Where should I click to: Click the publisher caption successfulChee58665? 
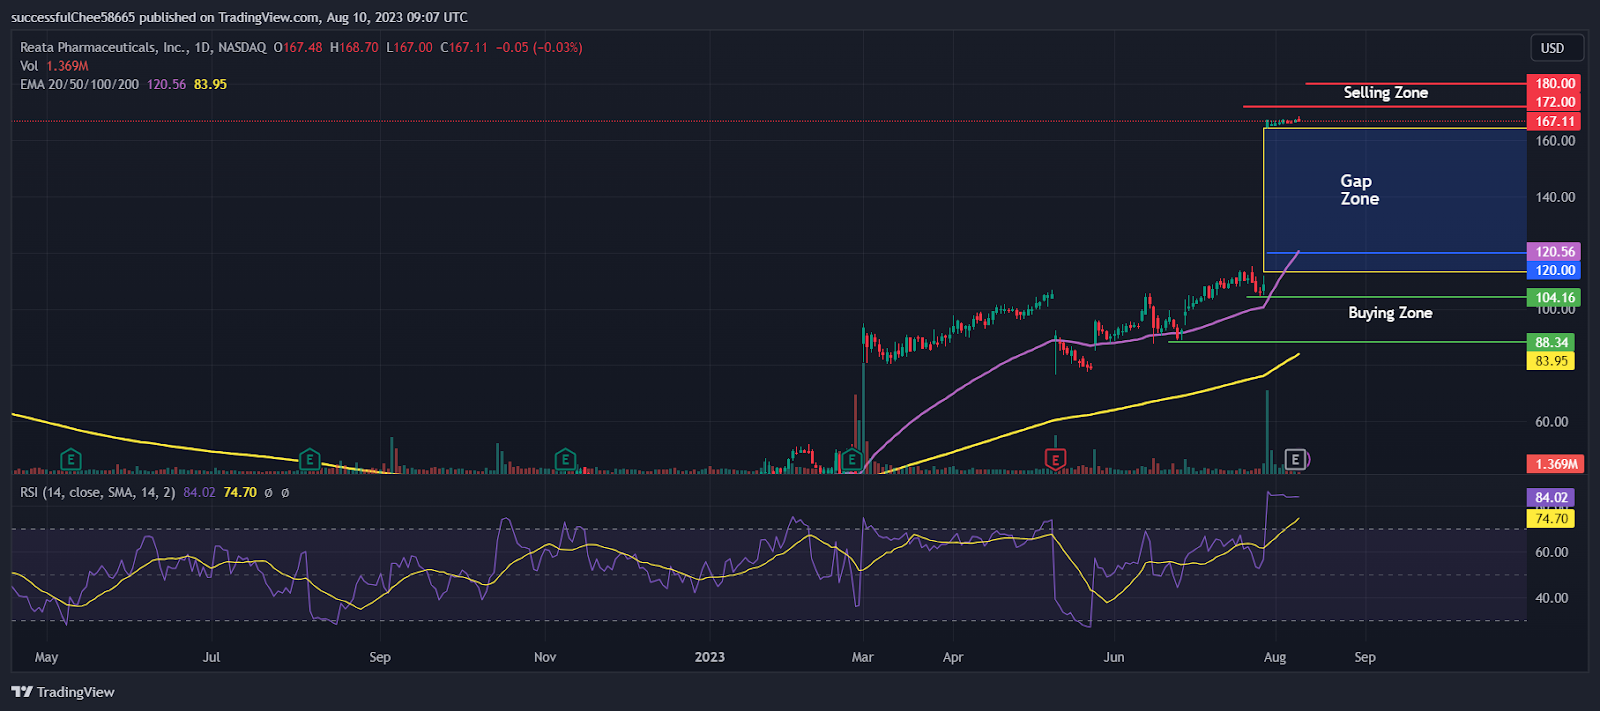(73, 17)
